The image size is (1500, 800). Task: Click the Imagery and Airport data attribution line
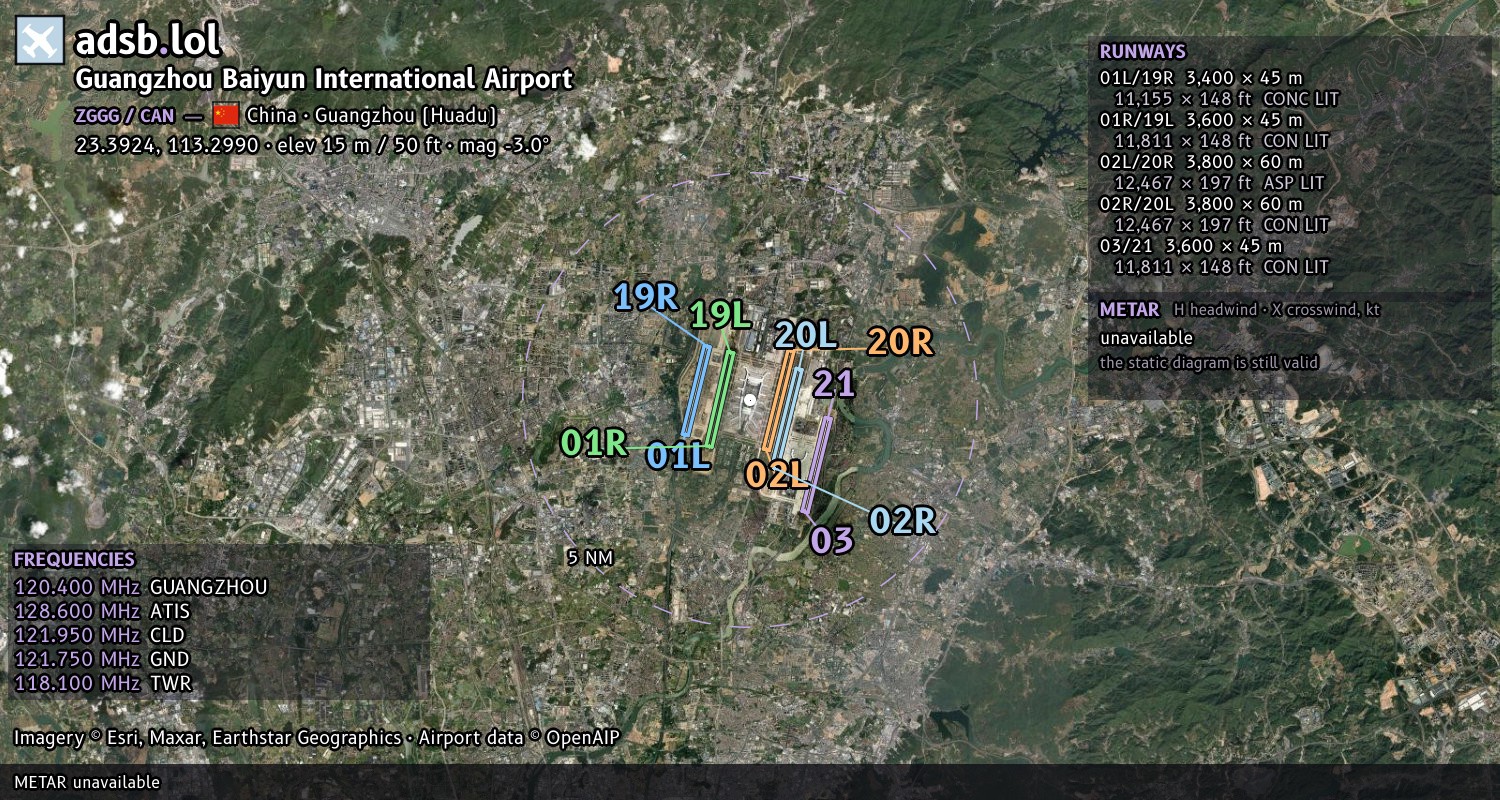[x=317, y=738]
